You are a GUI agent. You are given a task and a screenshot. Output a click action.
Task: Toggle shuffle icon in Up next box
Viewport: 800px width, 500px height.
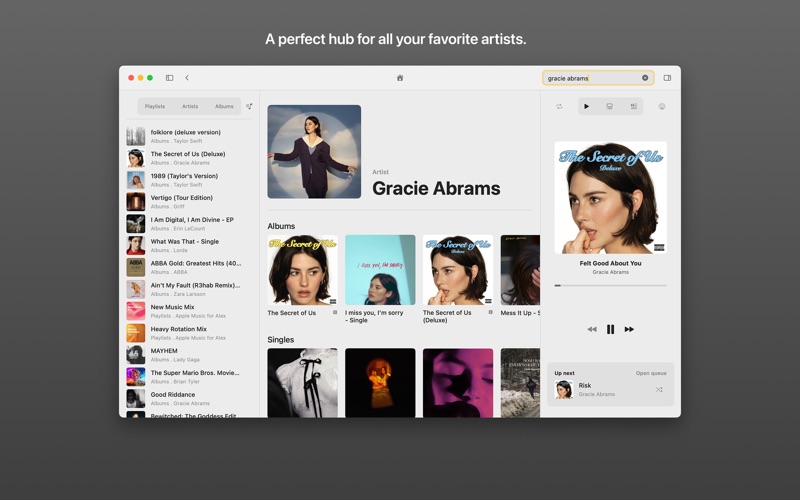(x=659, y=390)
